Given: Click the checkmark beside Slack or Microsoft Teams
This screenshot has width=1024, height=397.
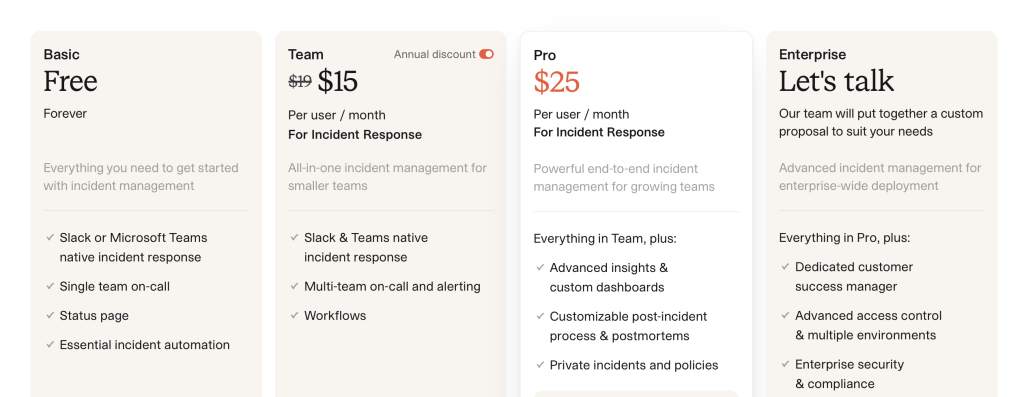Looking at the screenshot, I should (x=50, y=238).
